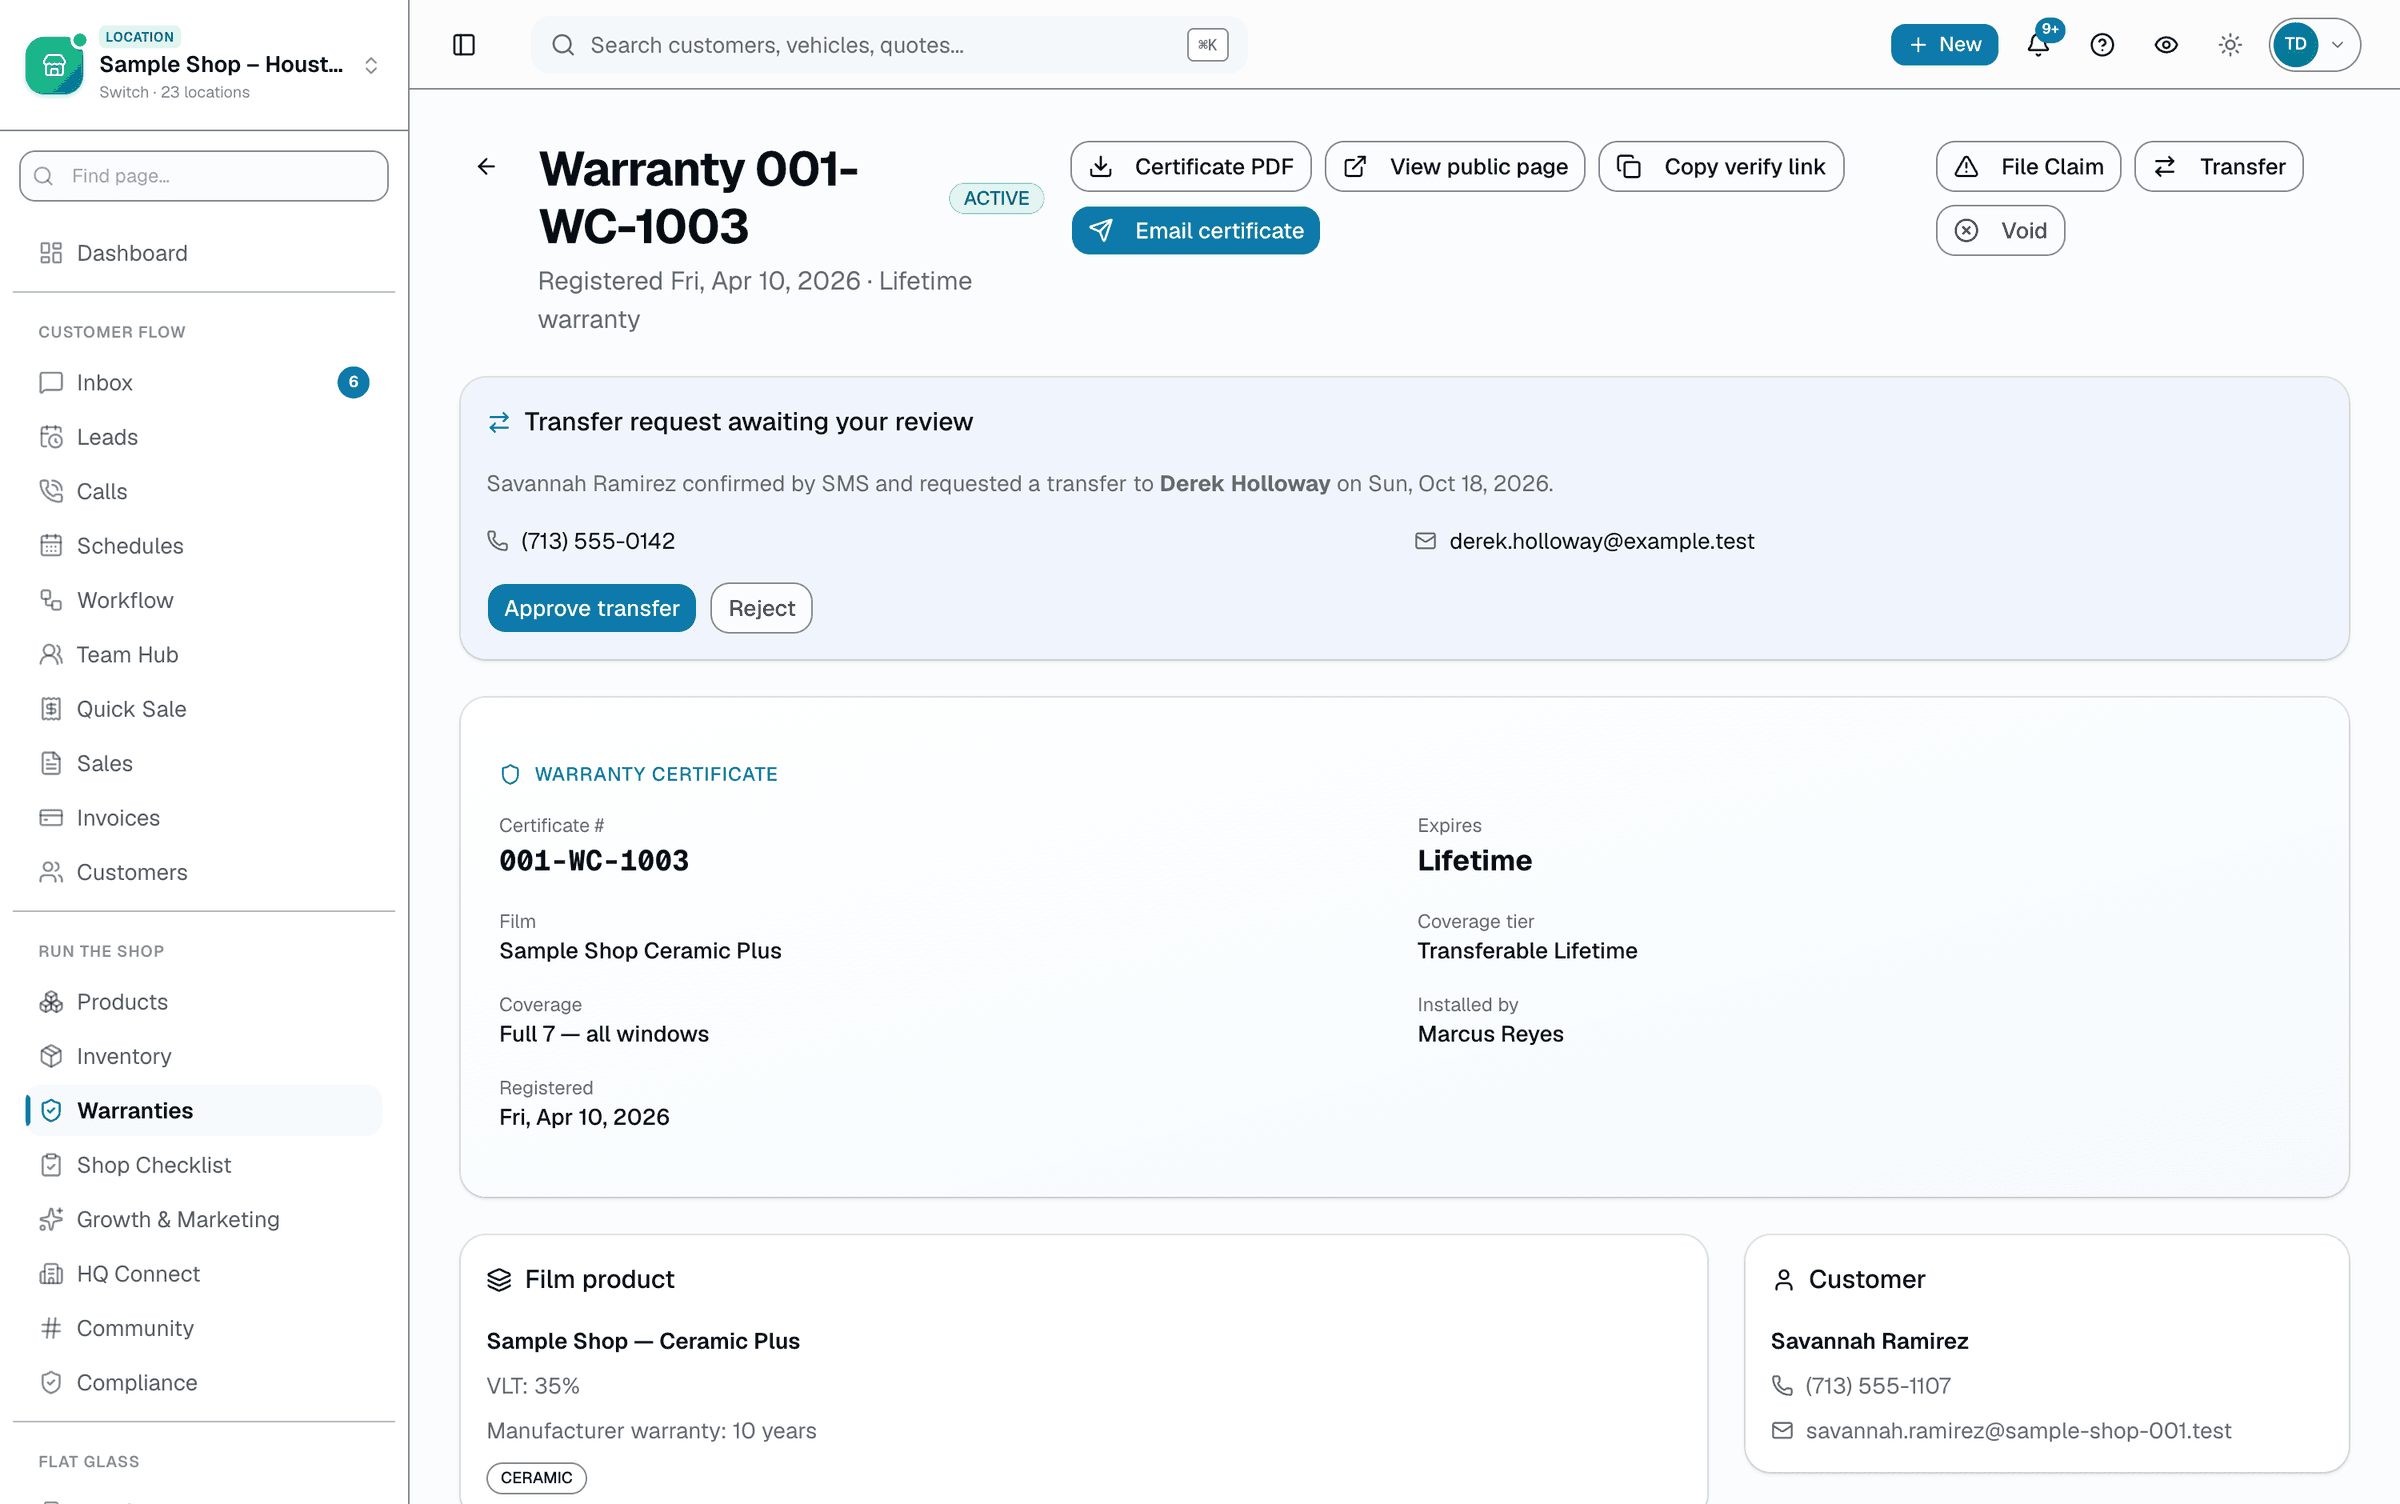Open the notifications bell

(x=2038, y=45)
